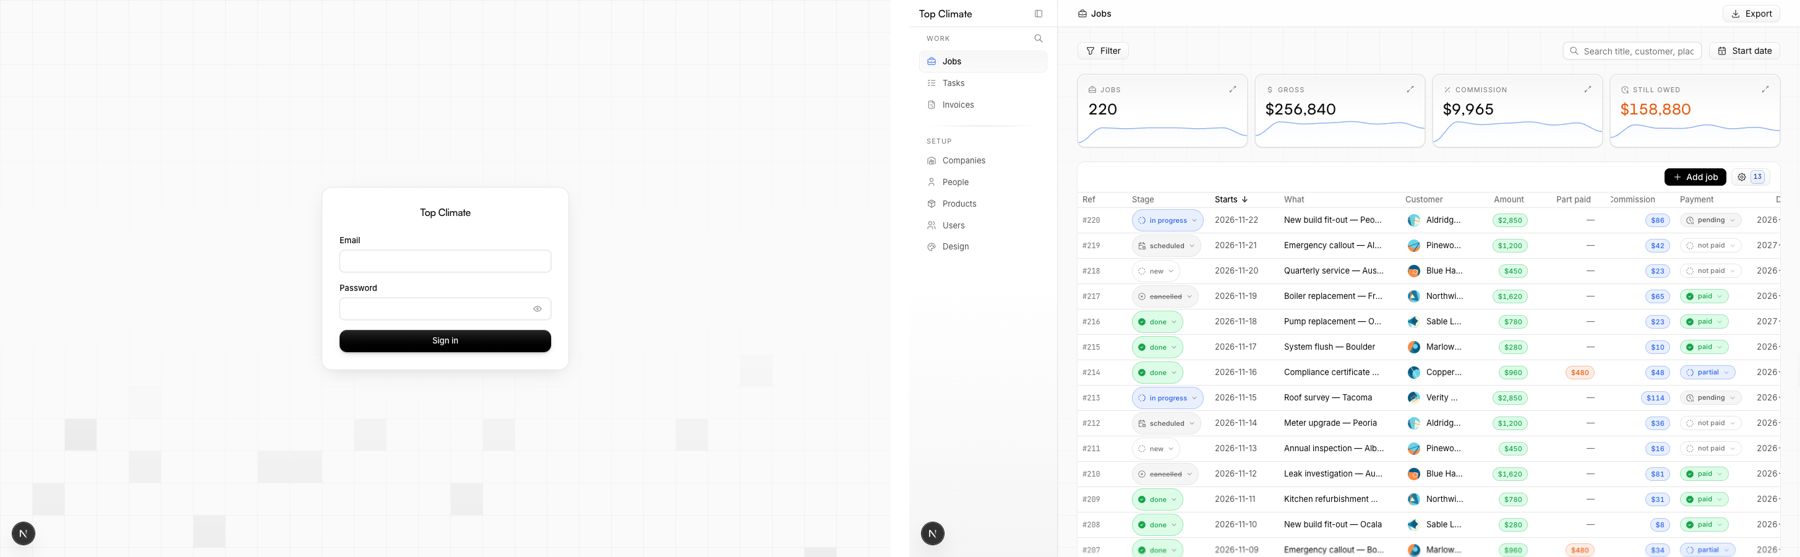
Task: Click Blue Ha... customer avatar in row #218
Action: click(1414, 271)
